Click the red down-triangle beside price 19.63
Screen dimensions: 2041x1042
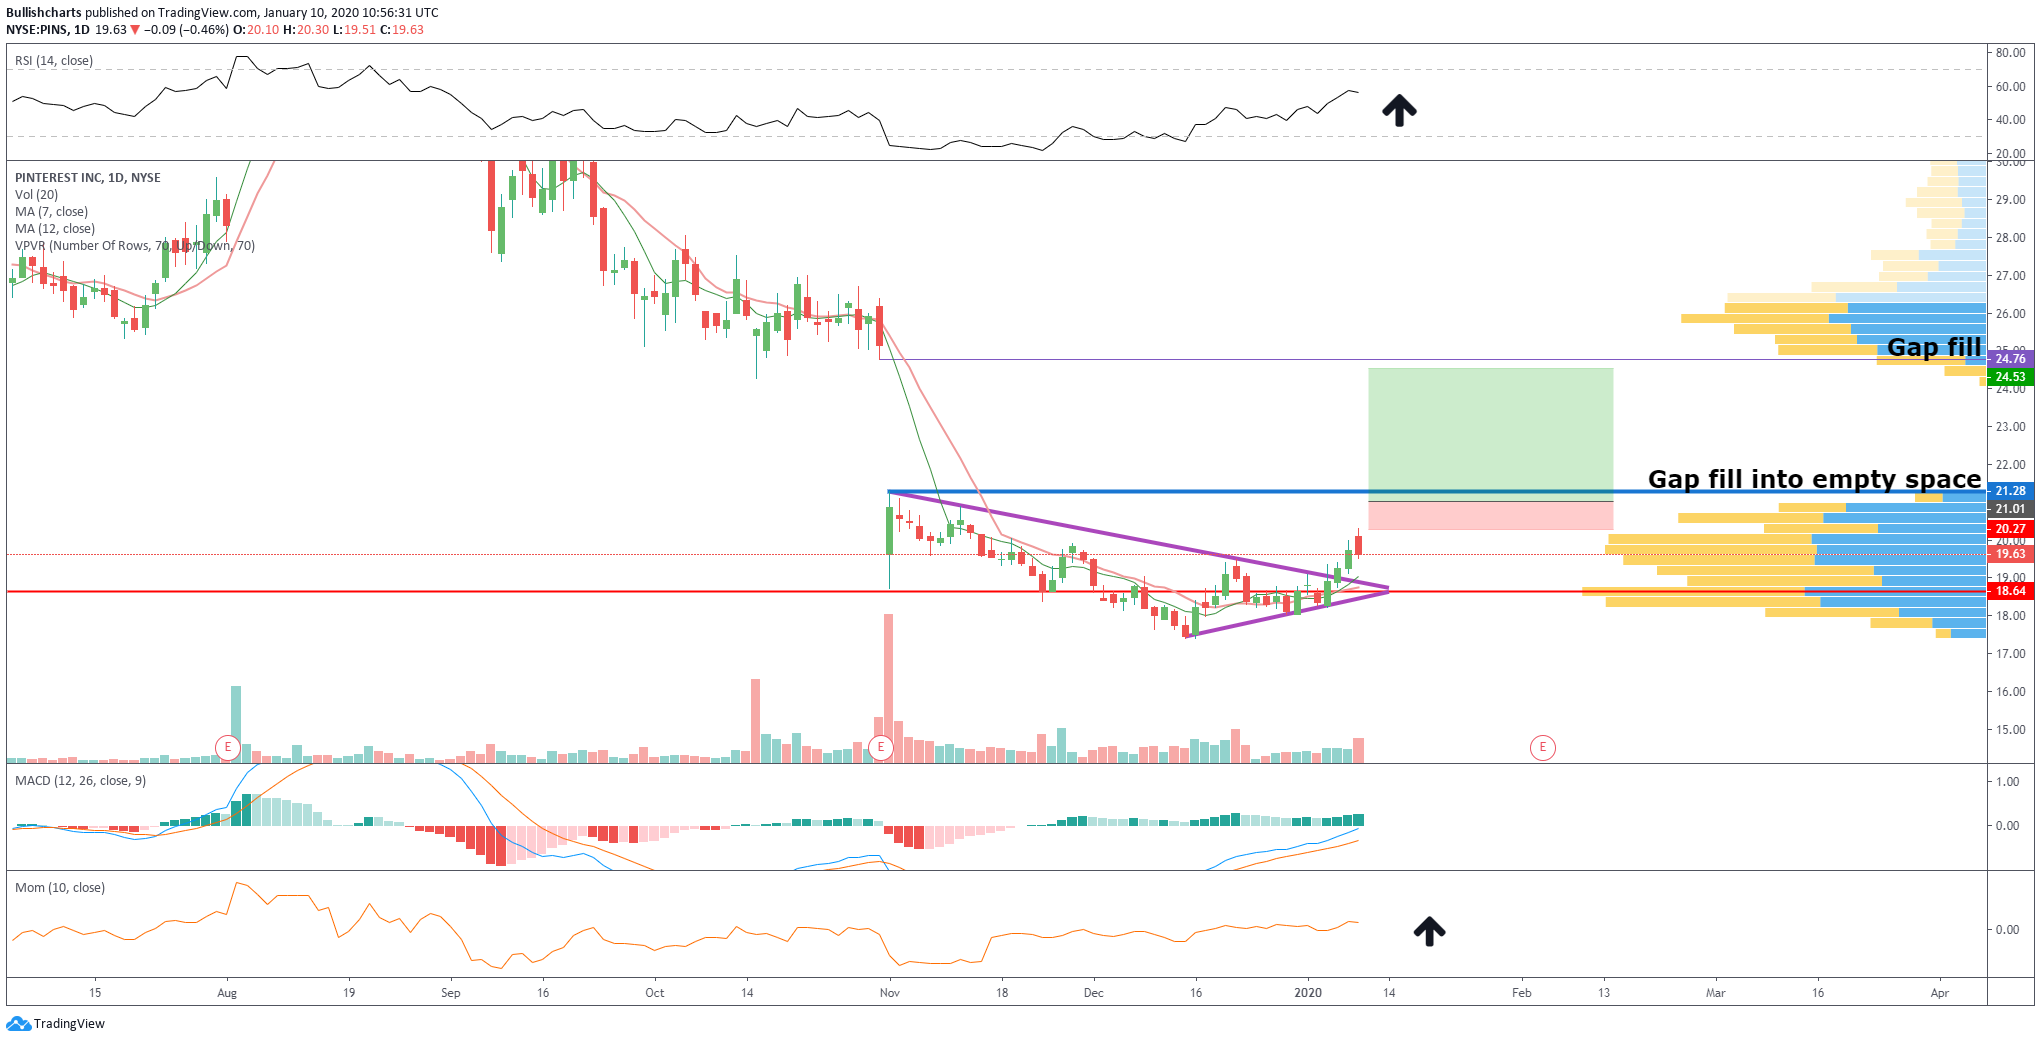click(x=135, y=30)
